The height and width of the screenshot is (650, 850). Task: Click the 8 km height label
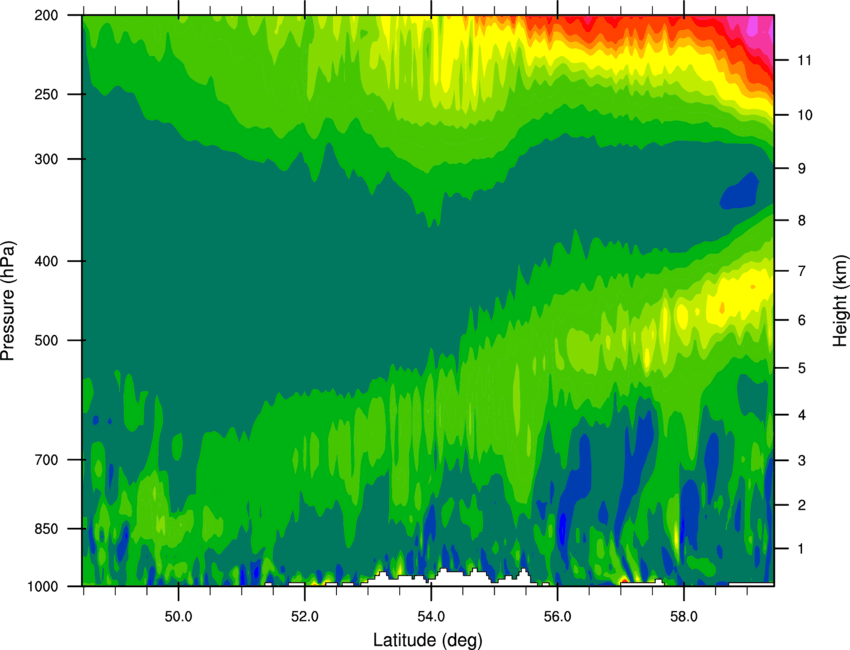[x=802, y=220]
